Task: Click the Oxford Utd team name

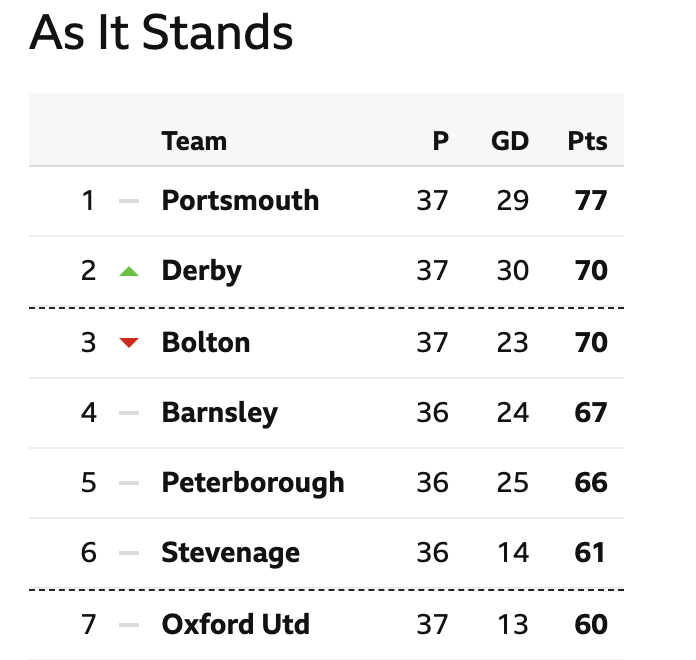Action: coord(236,624)
